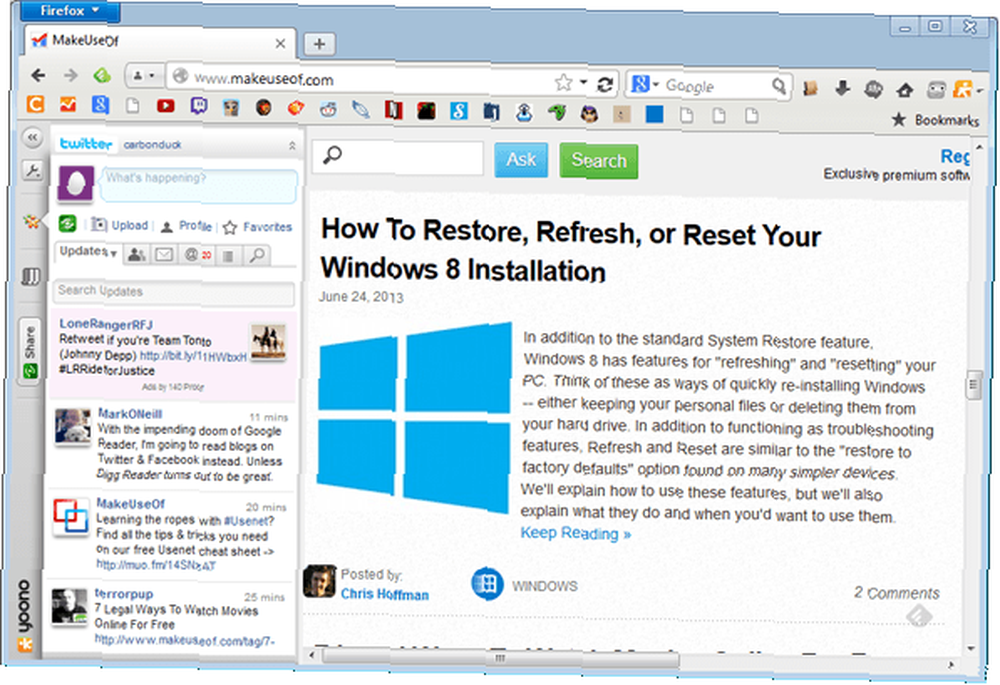Screen dimensions: 1000x685
Task: Click the green Search button
Action: tap(599, 160)
